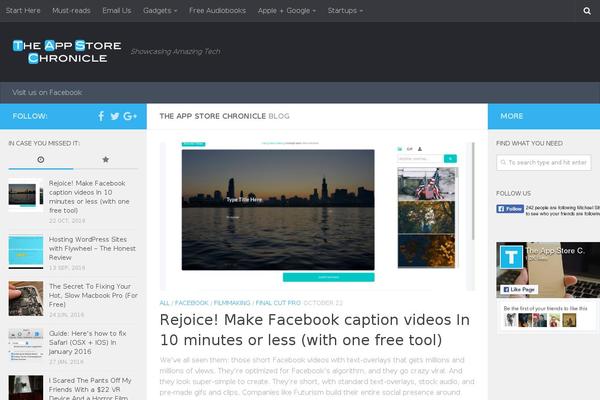
Task: Open thumbnail of Macbook Pro fix post
Action: pos(26,299)
